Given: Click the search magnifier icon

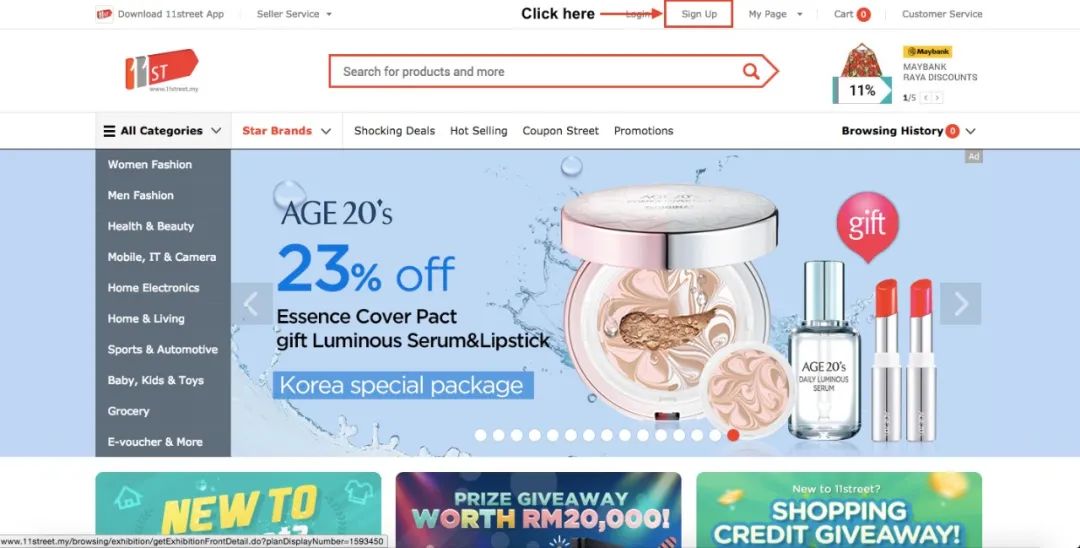Looking at the screenshot, I should coord(751,71).
